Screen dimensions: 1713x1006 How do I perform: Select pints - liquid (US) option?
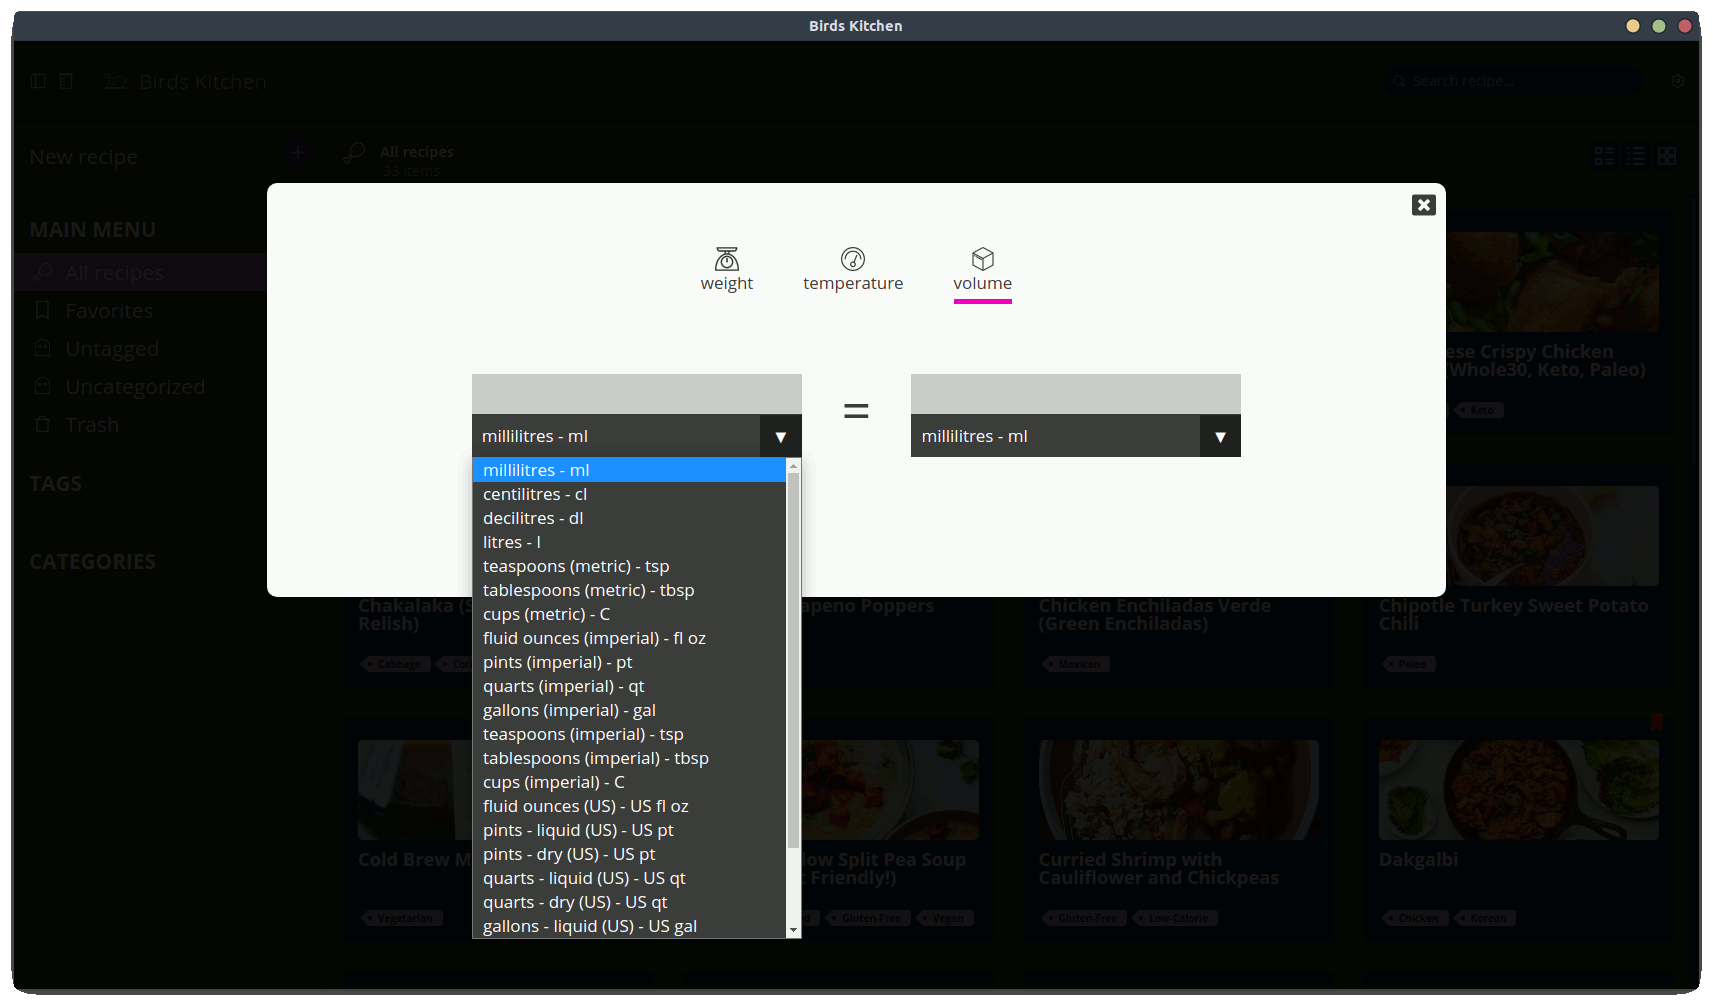point(629,830)
